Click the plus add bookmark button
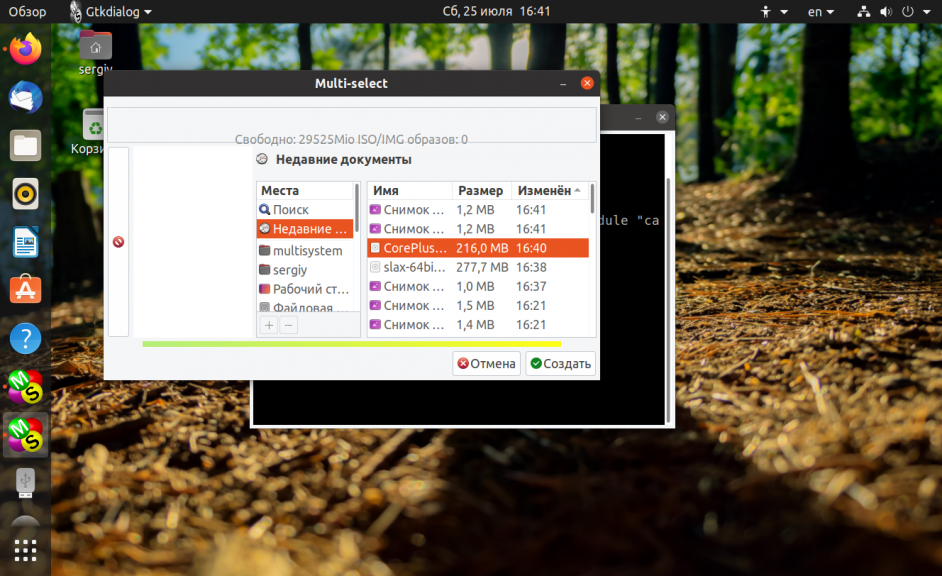The width and height of the screenshot is (942, 576). [269, 325]
